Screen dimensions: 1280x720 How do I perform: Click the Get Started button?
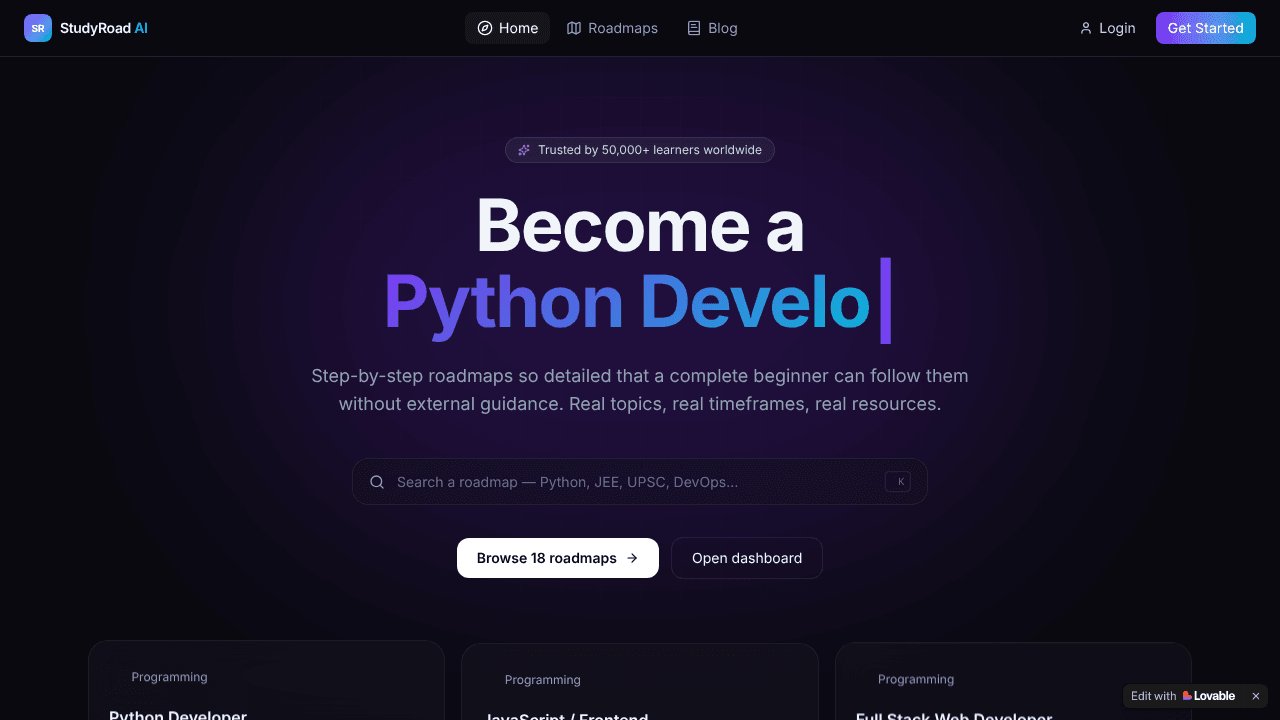(1206, 28)
